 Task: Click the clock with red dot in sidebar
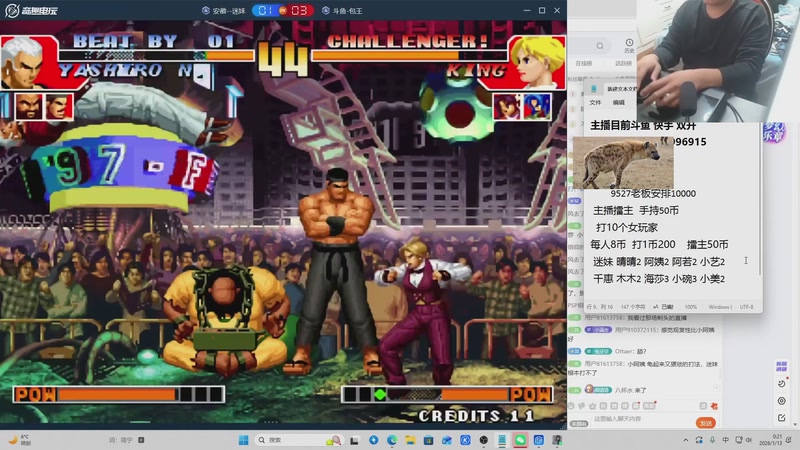(x=782, y=383)
